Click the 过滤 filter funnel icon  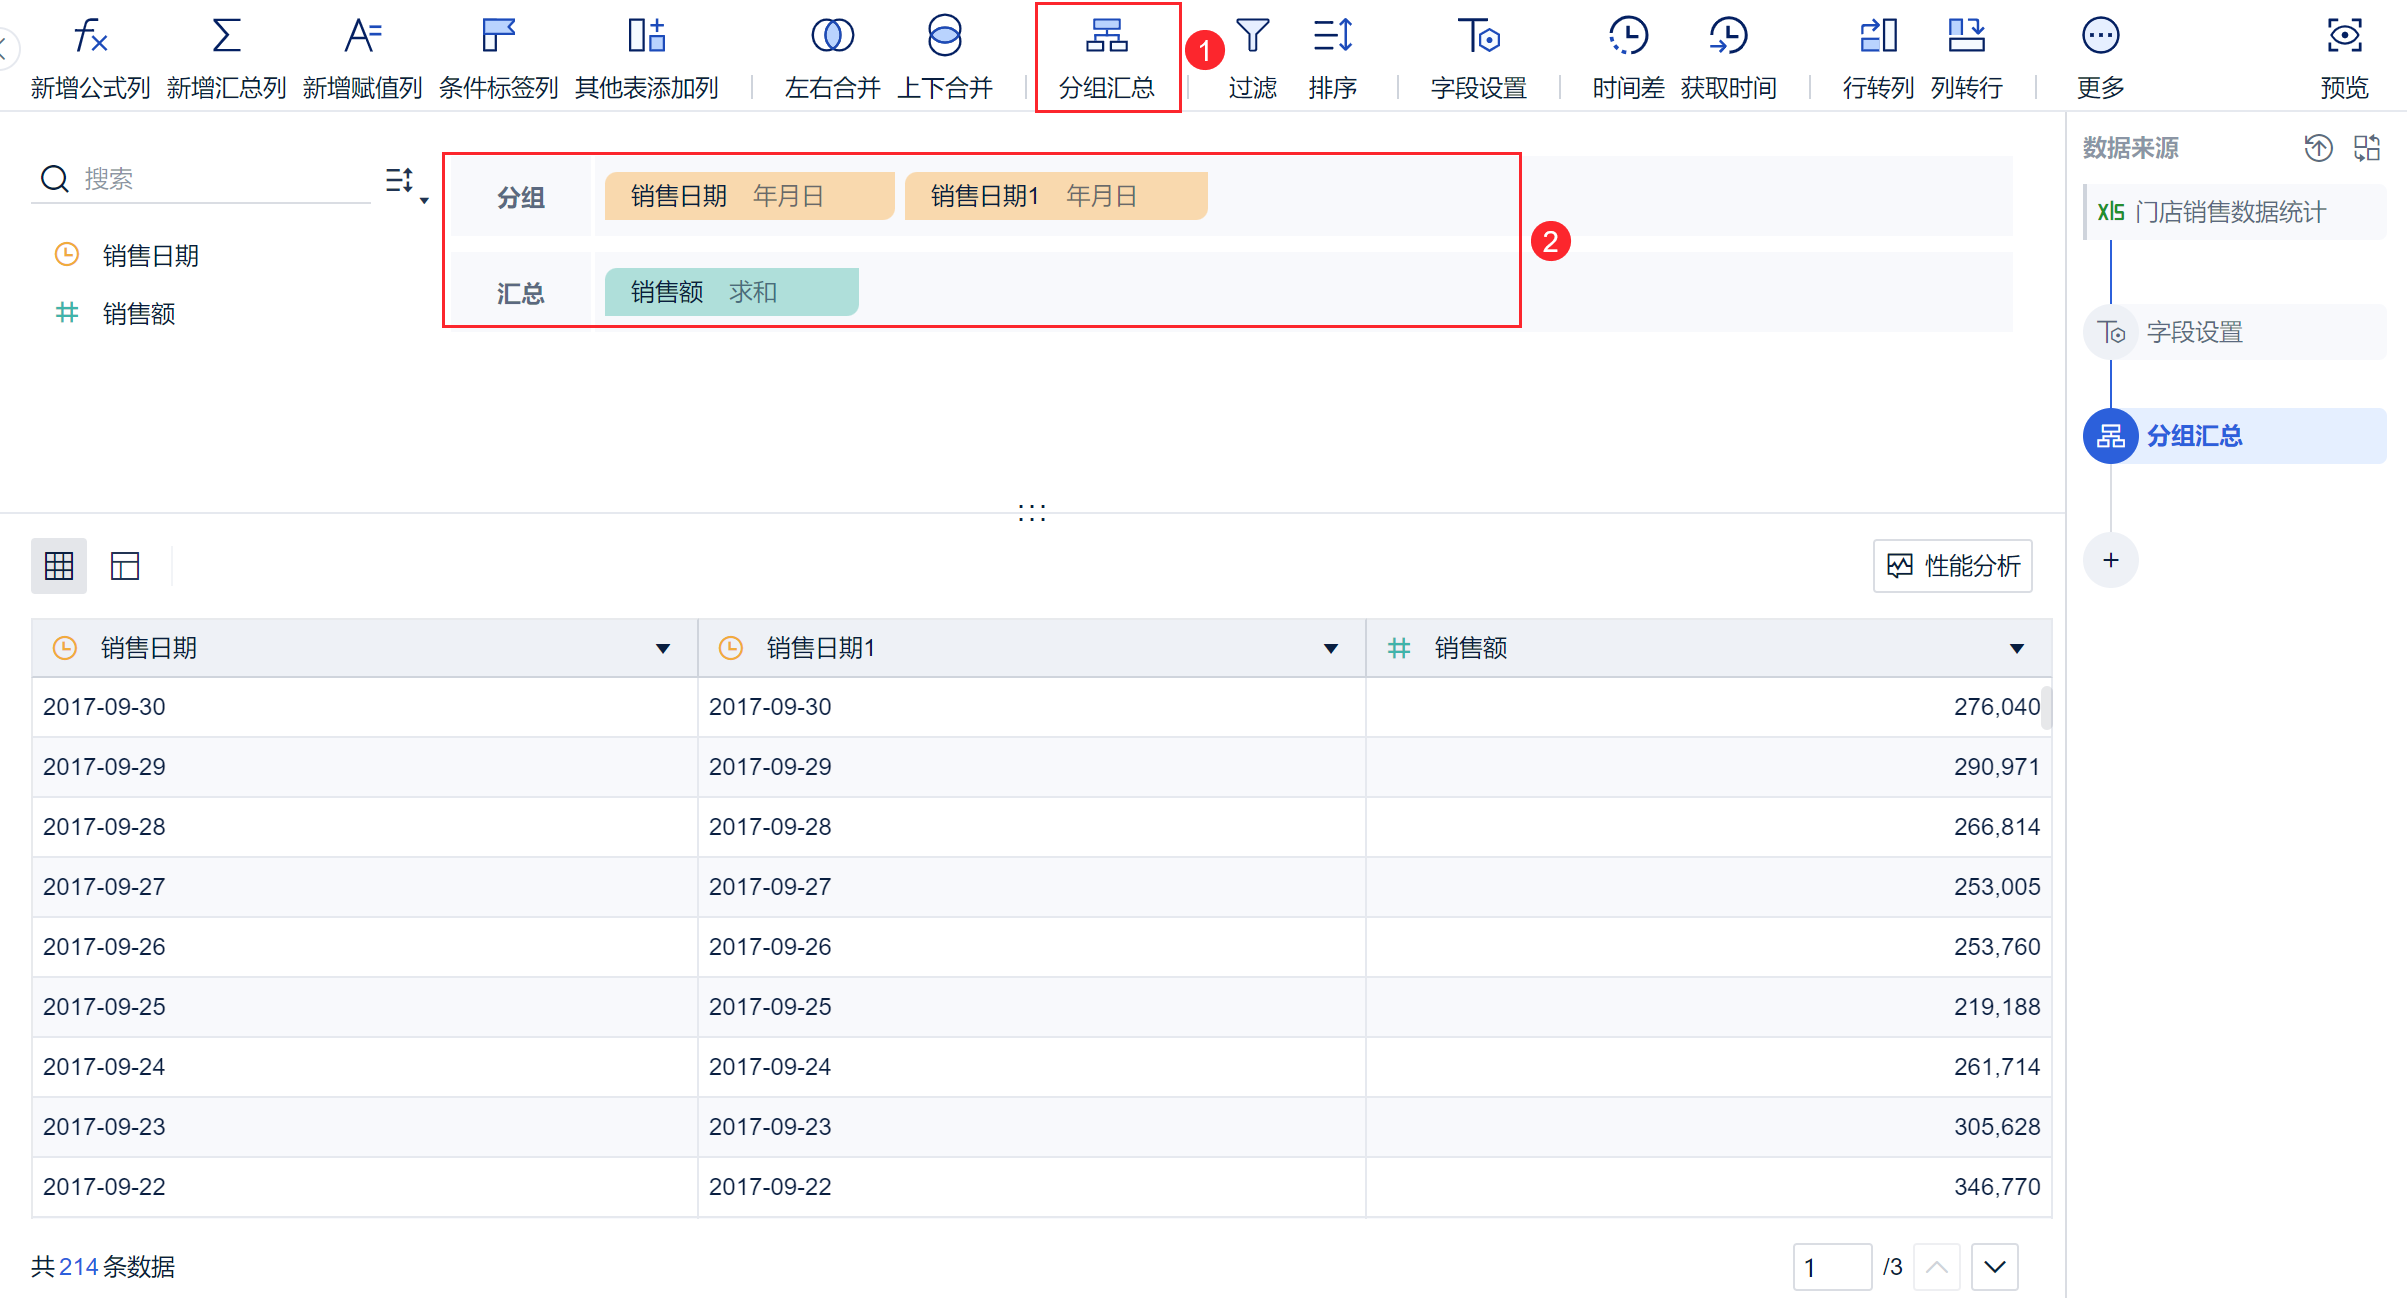(x=1252, y=37)
